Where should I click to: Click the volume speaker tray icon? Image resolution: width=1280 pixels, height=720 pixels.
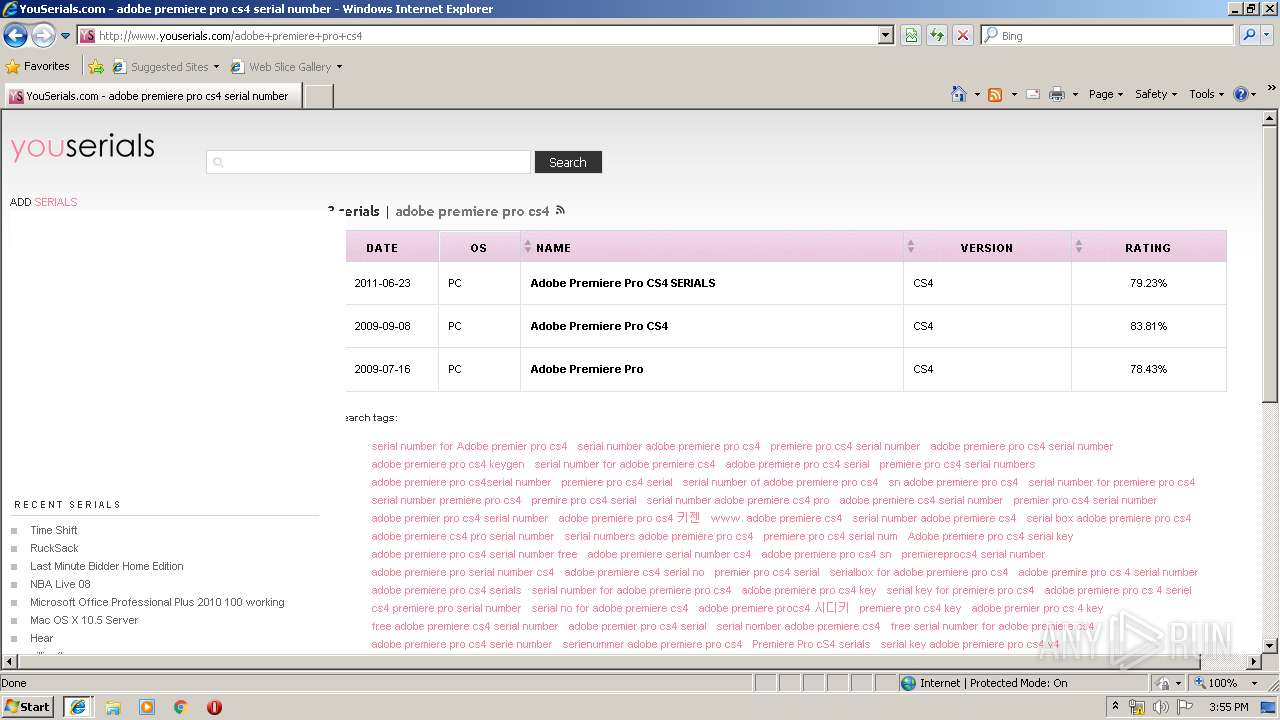1160,707
